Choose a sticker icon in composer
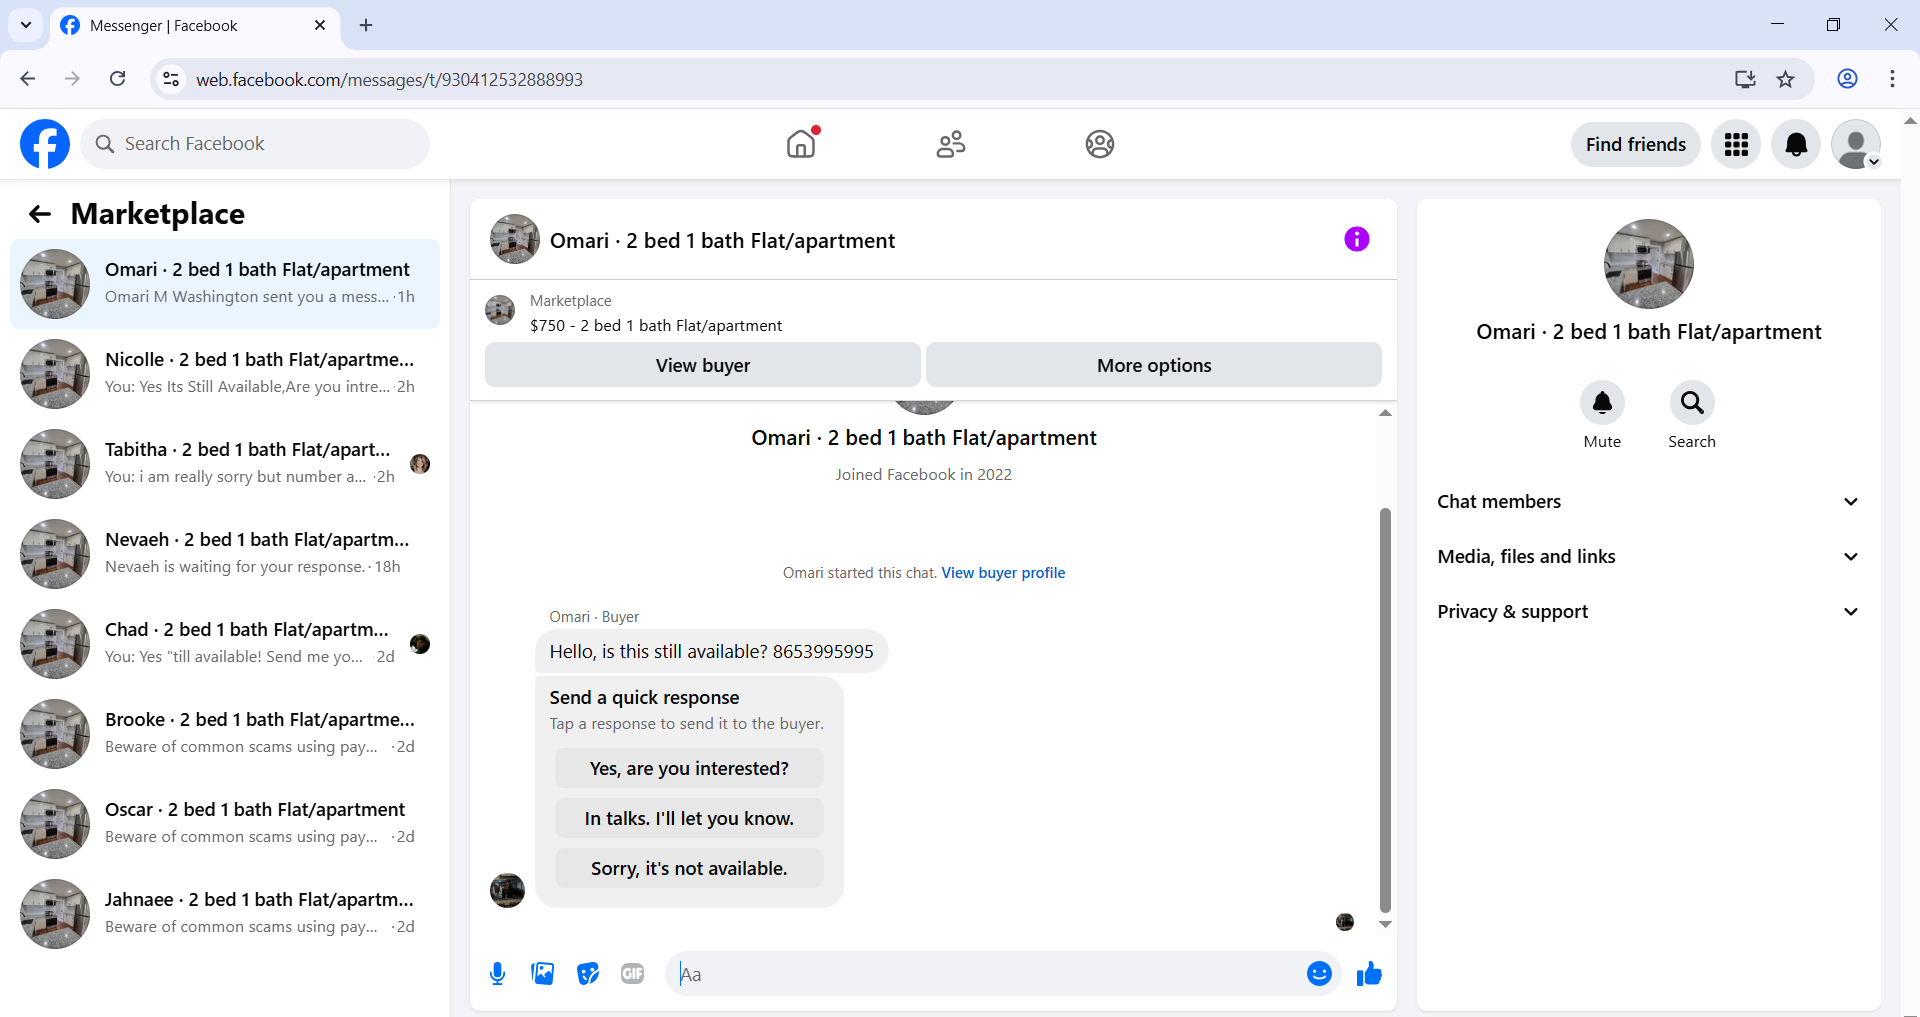The image size is (1920, 1017). coord(588,974)
